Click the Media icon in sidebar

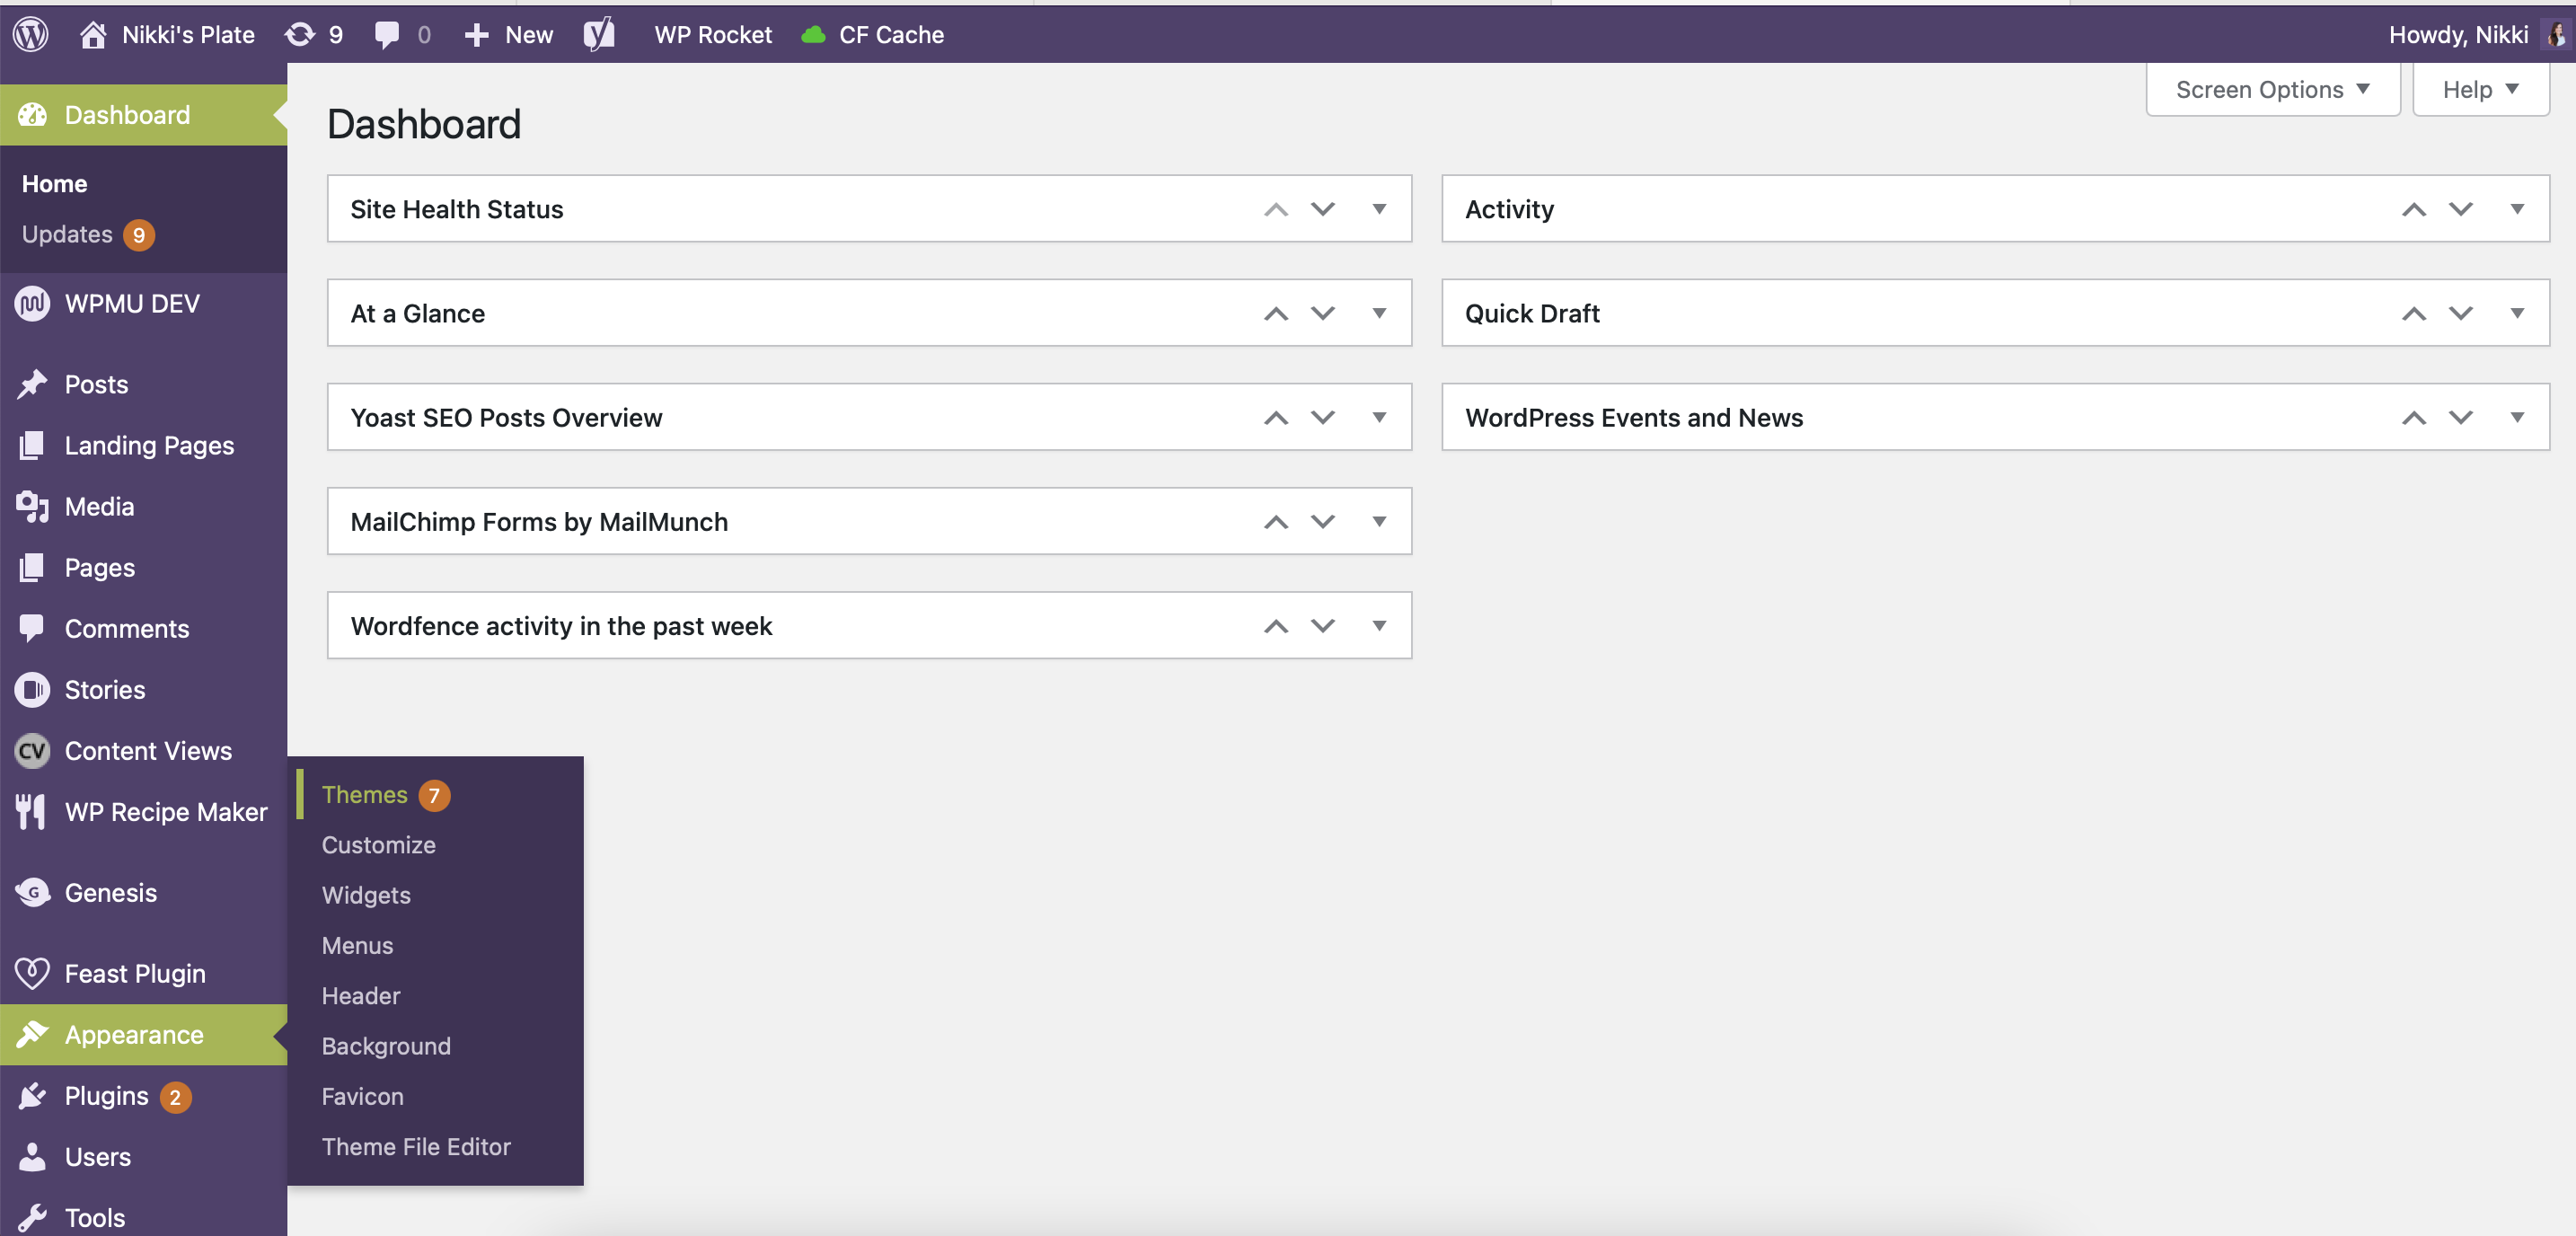33,506
